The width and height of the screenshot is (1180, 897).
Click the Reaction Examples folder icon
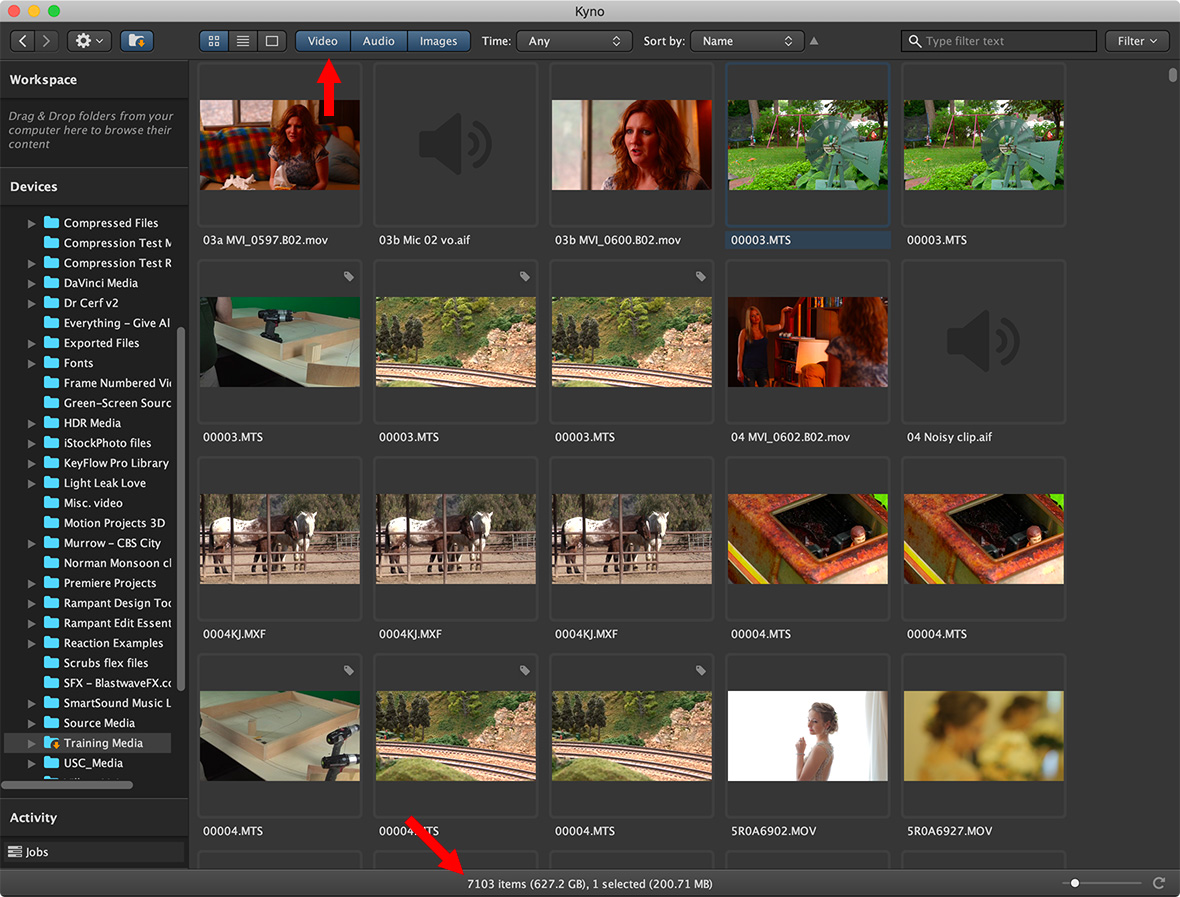click(x=51, y=643)
